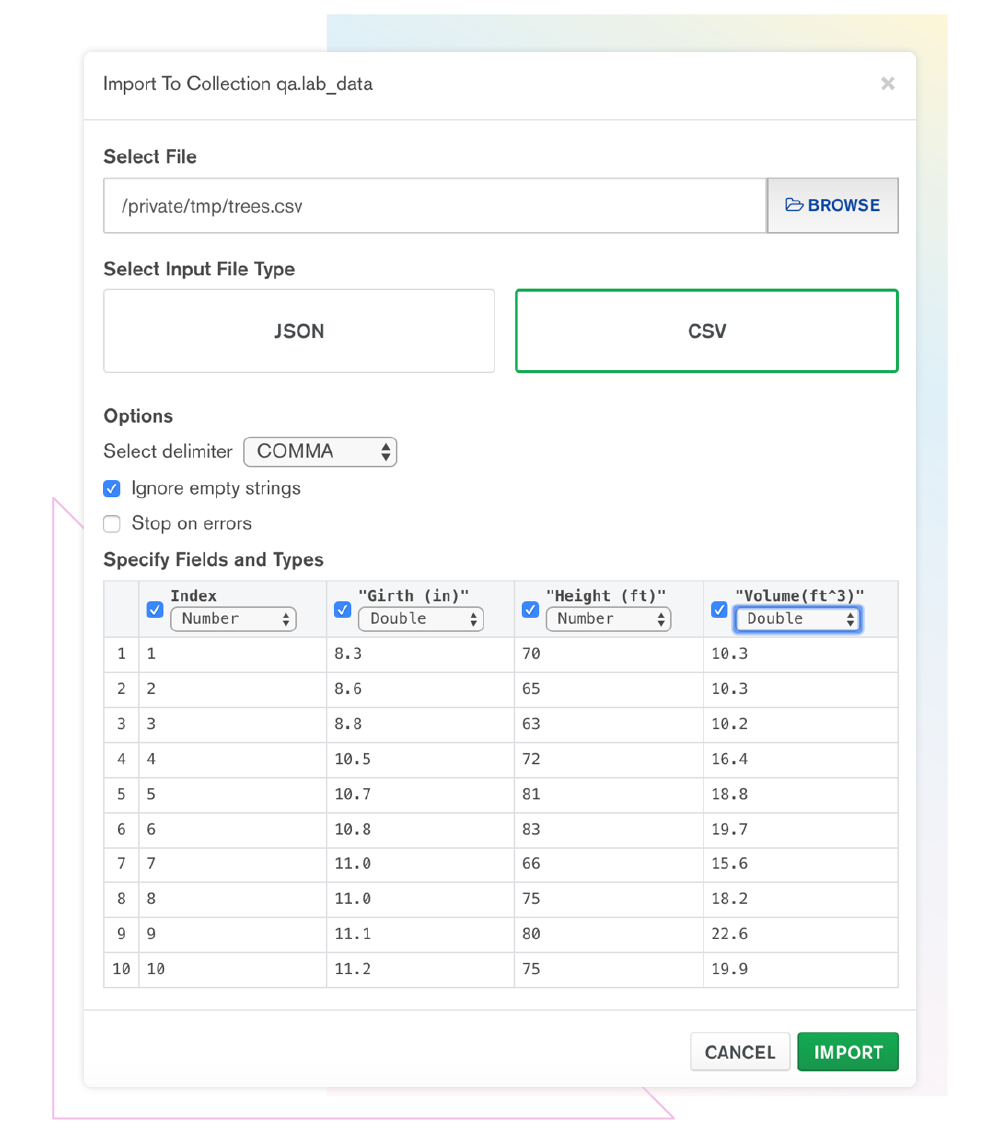The image size is (1001, 1140).
Task: Click Height value 83 in row 6
Action: [x=531, y=830]
